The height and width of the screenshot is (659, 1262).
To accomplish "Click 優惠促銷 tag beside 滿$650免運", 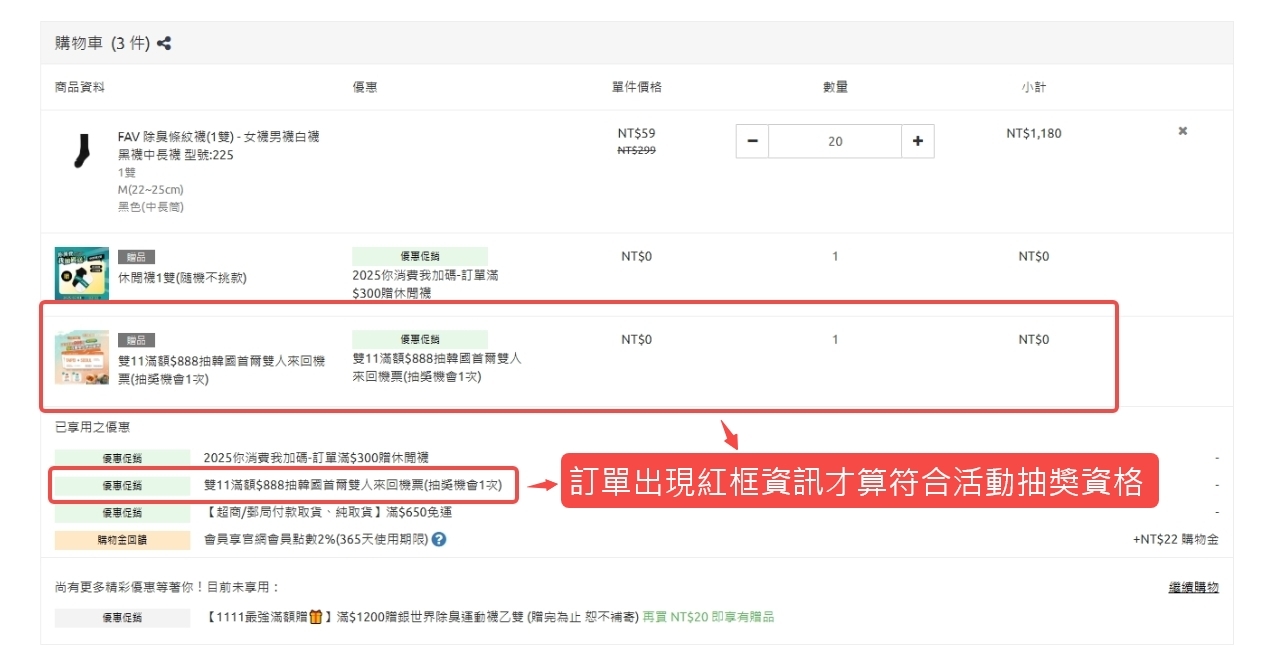I will coord(122,513).
